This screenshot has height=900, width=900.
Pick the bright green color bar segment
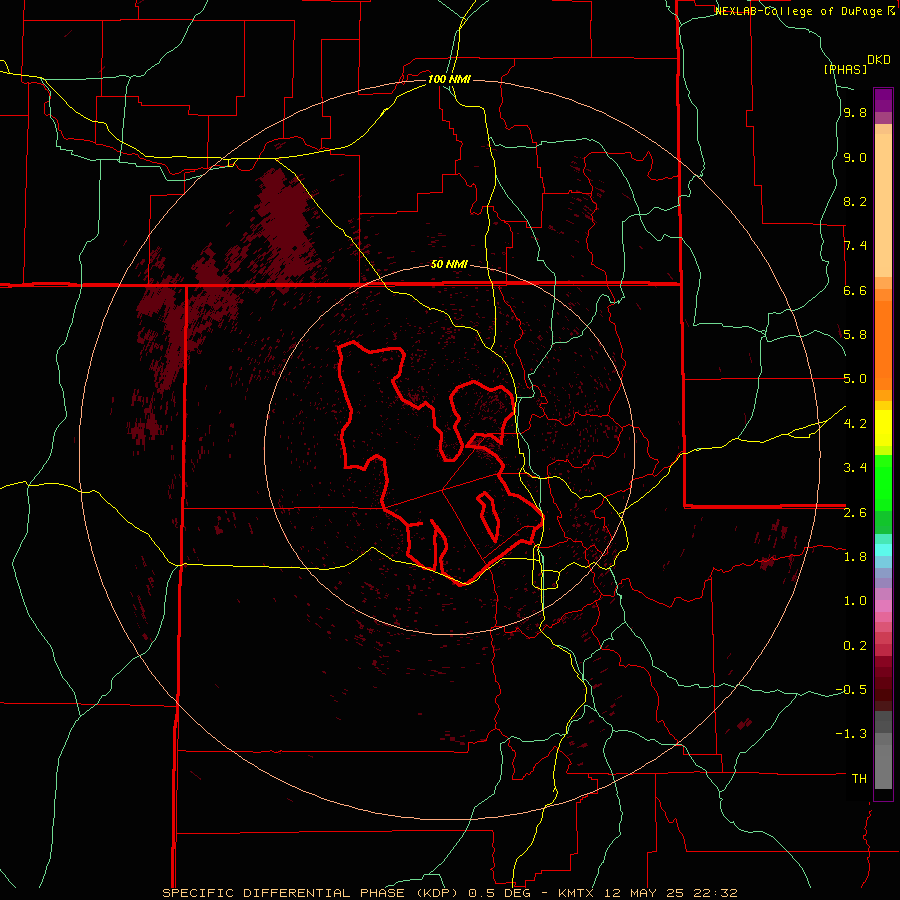883,488
